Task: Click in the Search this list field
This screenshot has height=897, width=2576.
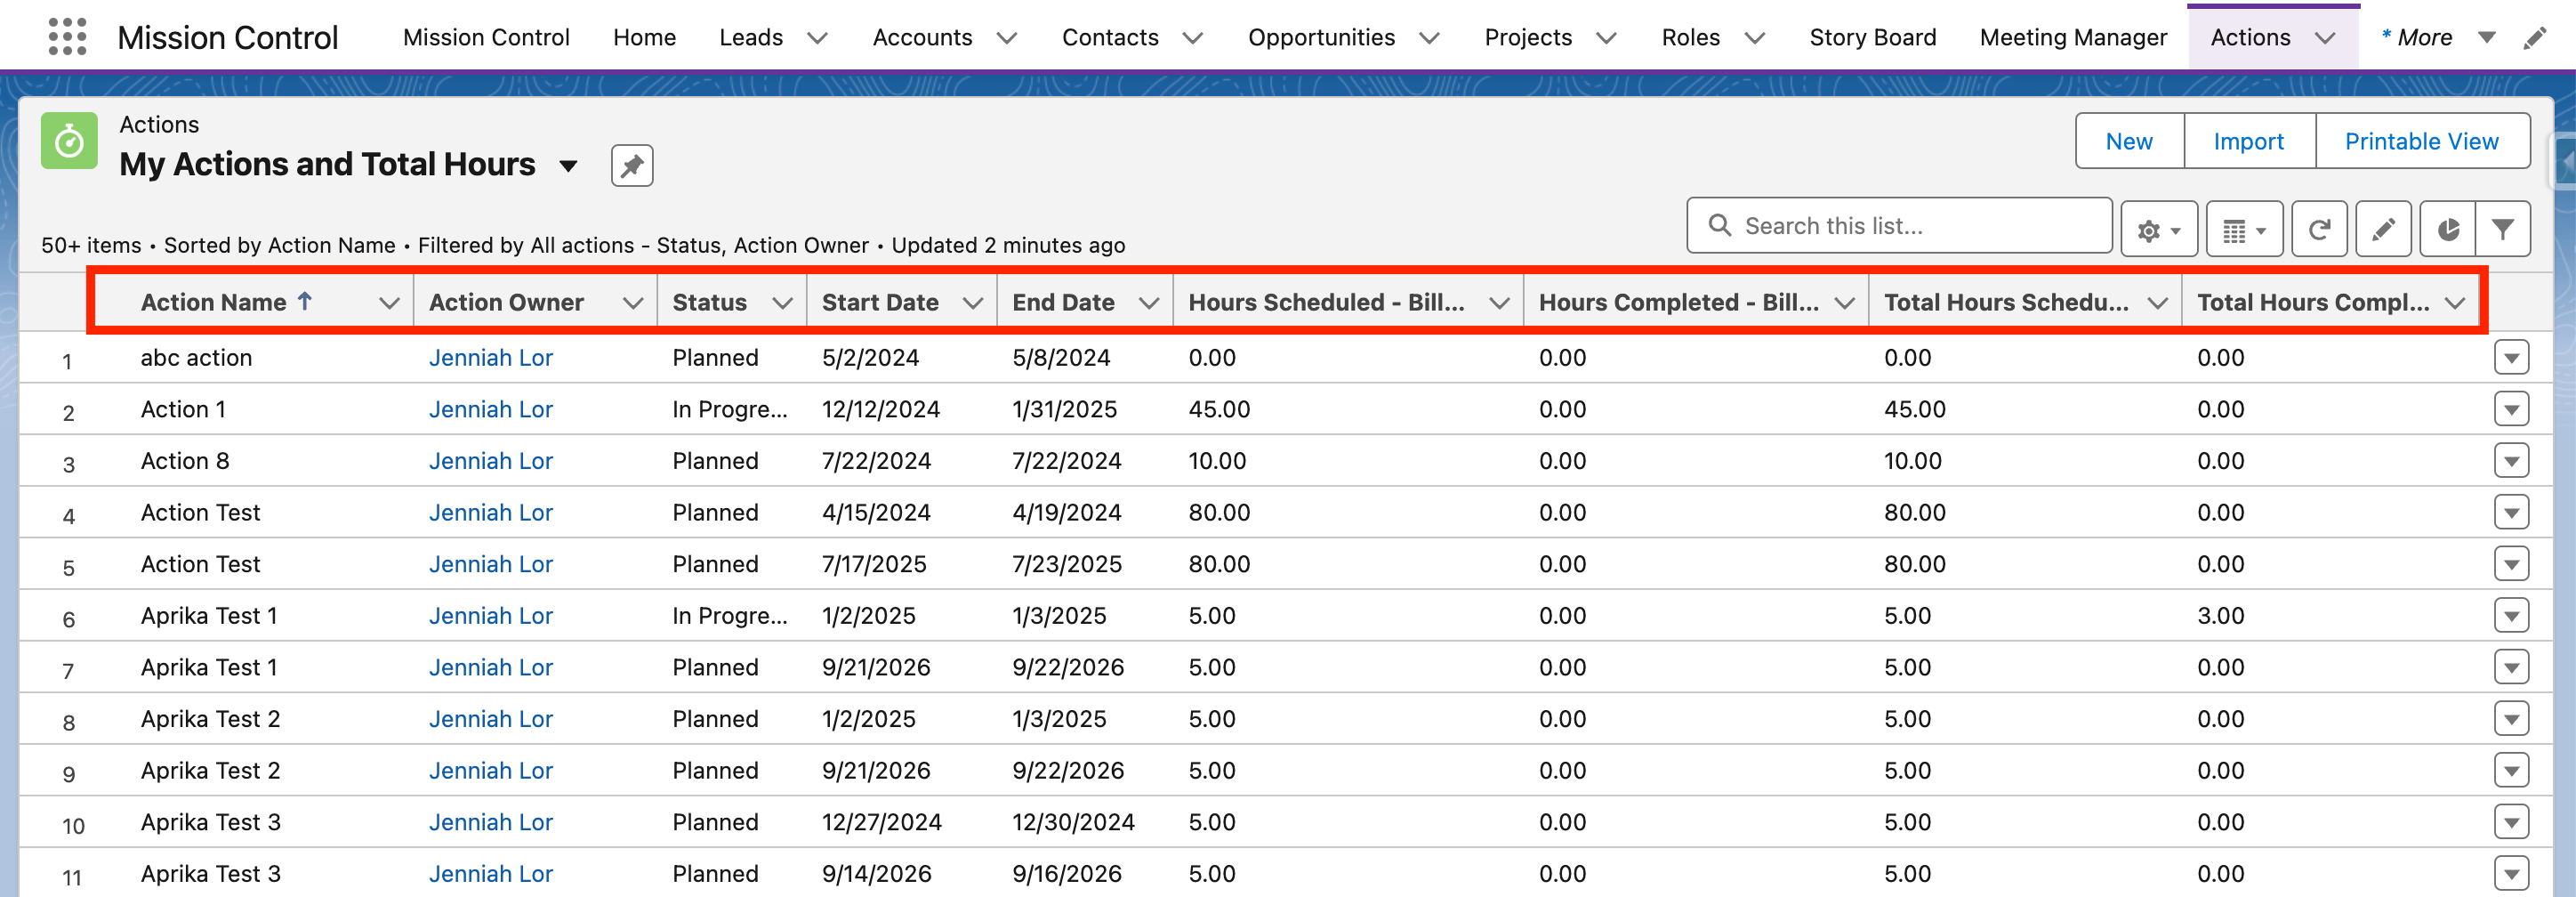Action: pos(1898,226)
